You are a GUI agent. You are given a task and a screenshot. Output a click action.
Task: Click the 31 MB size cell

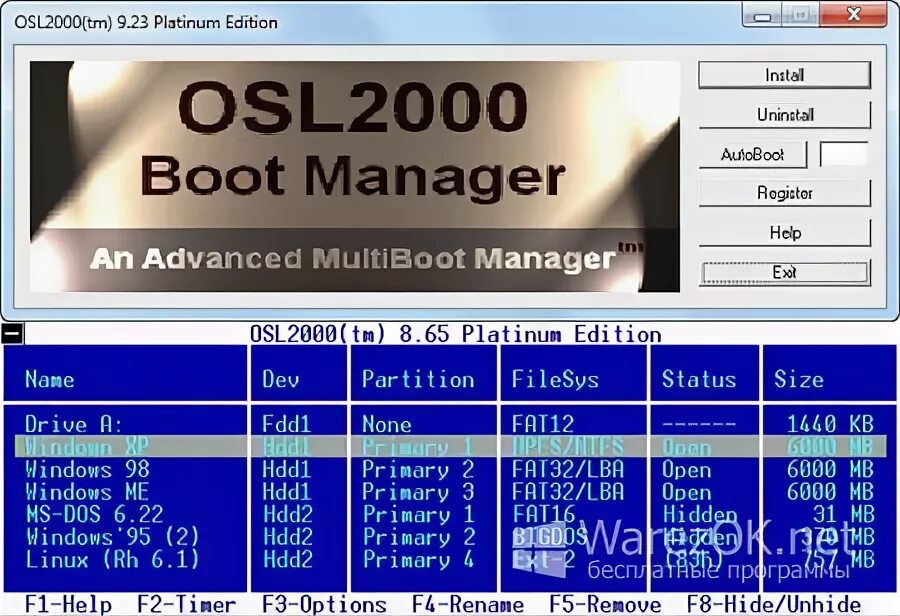(843, 514)
